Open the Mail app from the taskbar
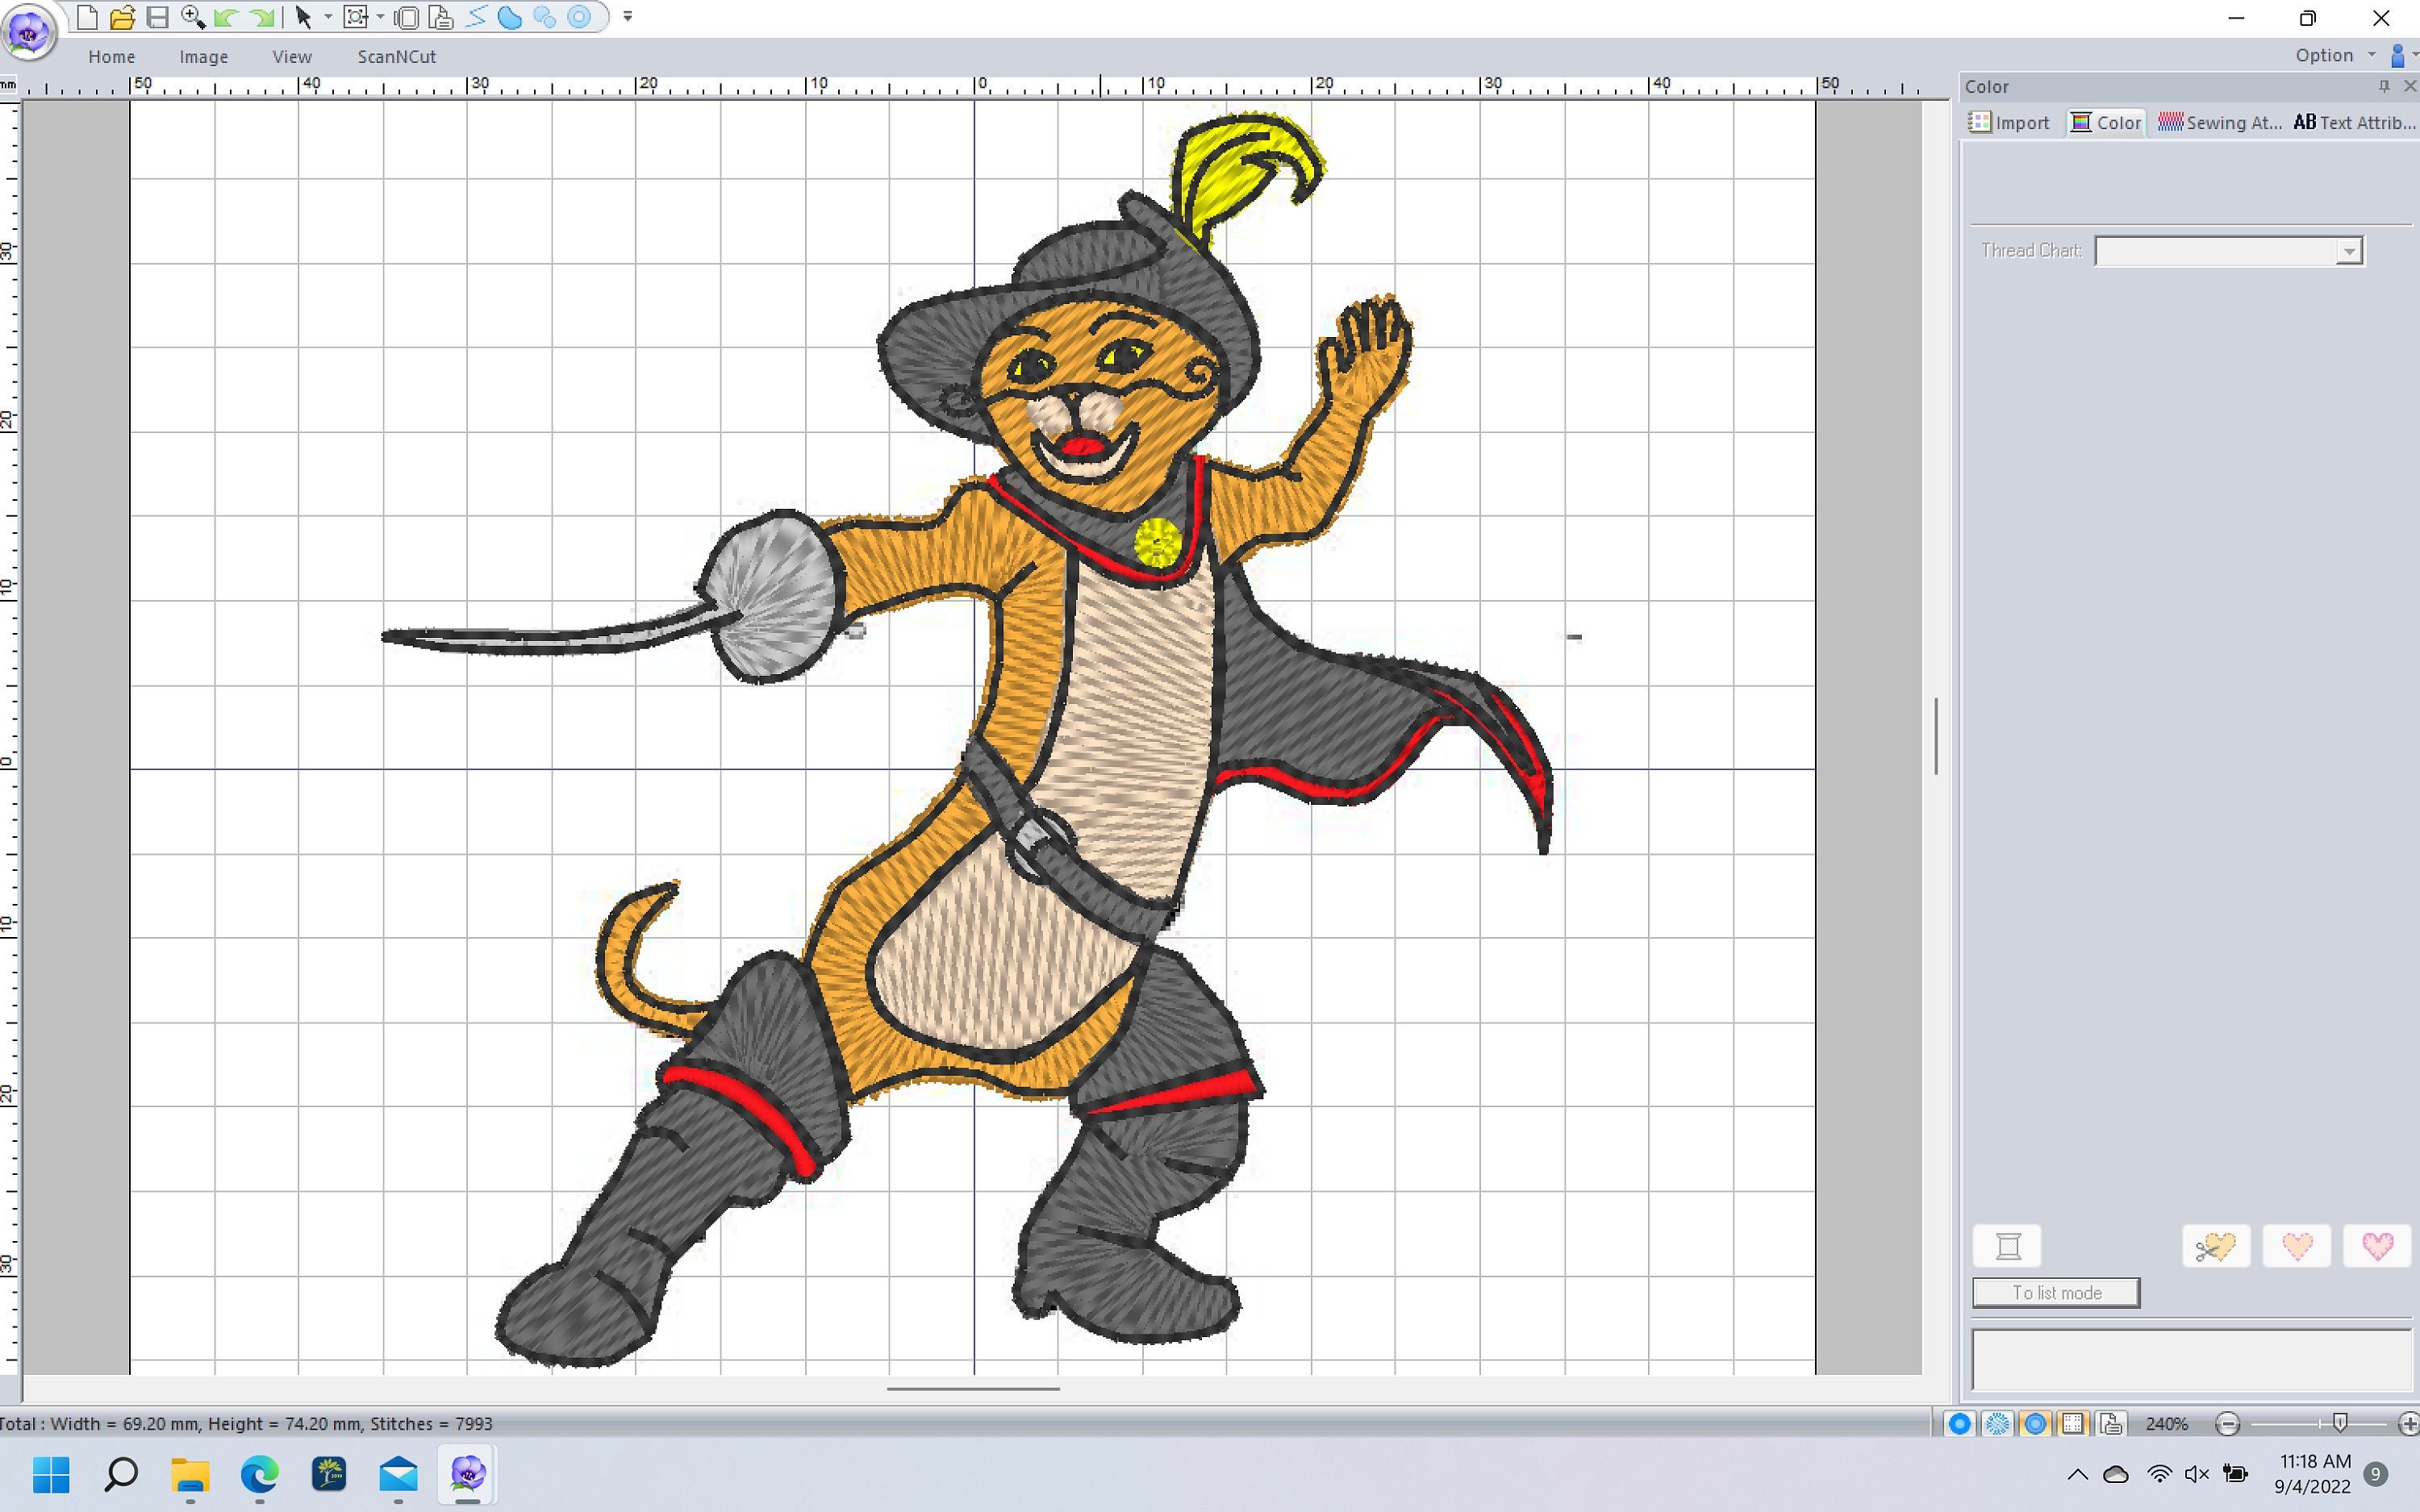2420x1512 pixels. [x=398, y=1474]
